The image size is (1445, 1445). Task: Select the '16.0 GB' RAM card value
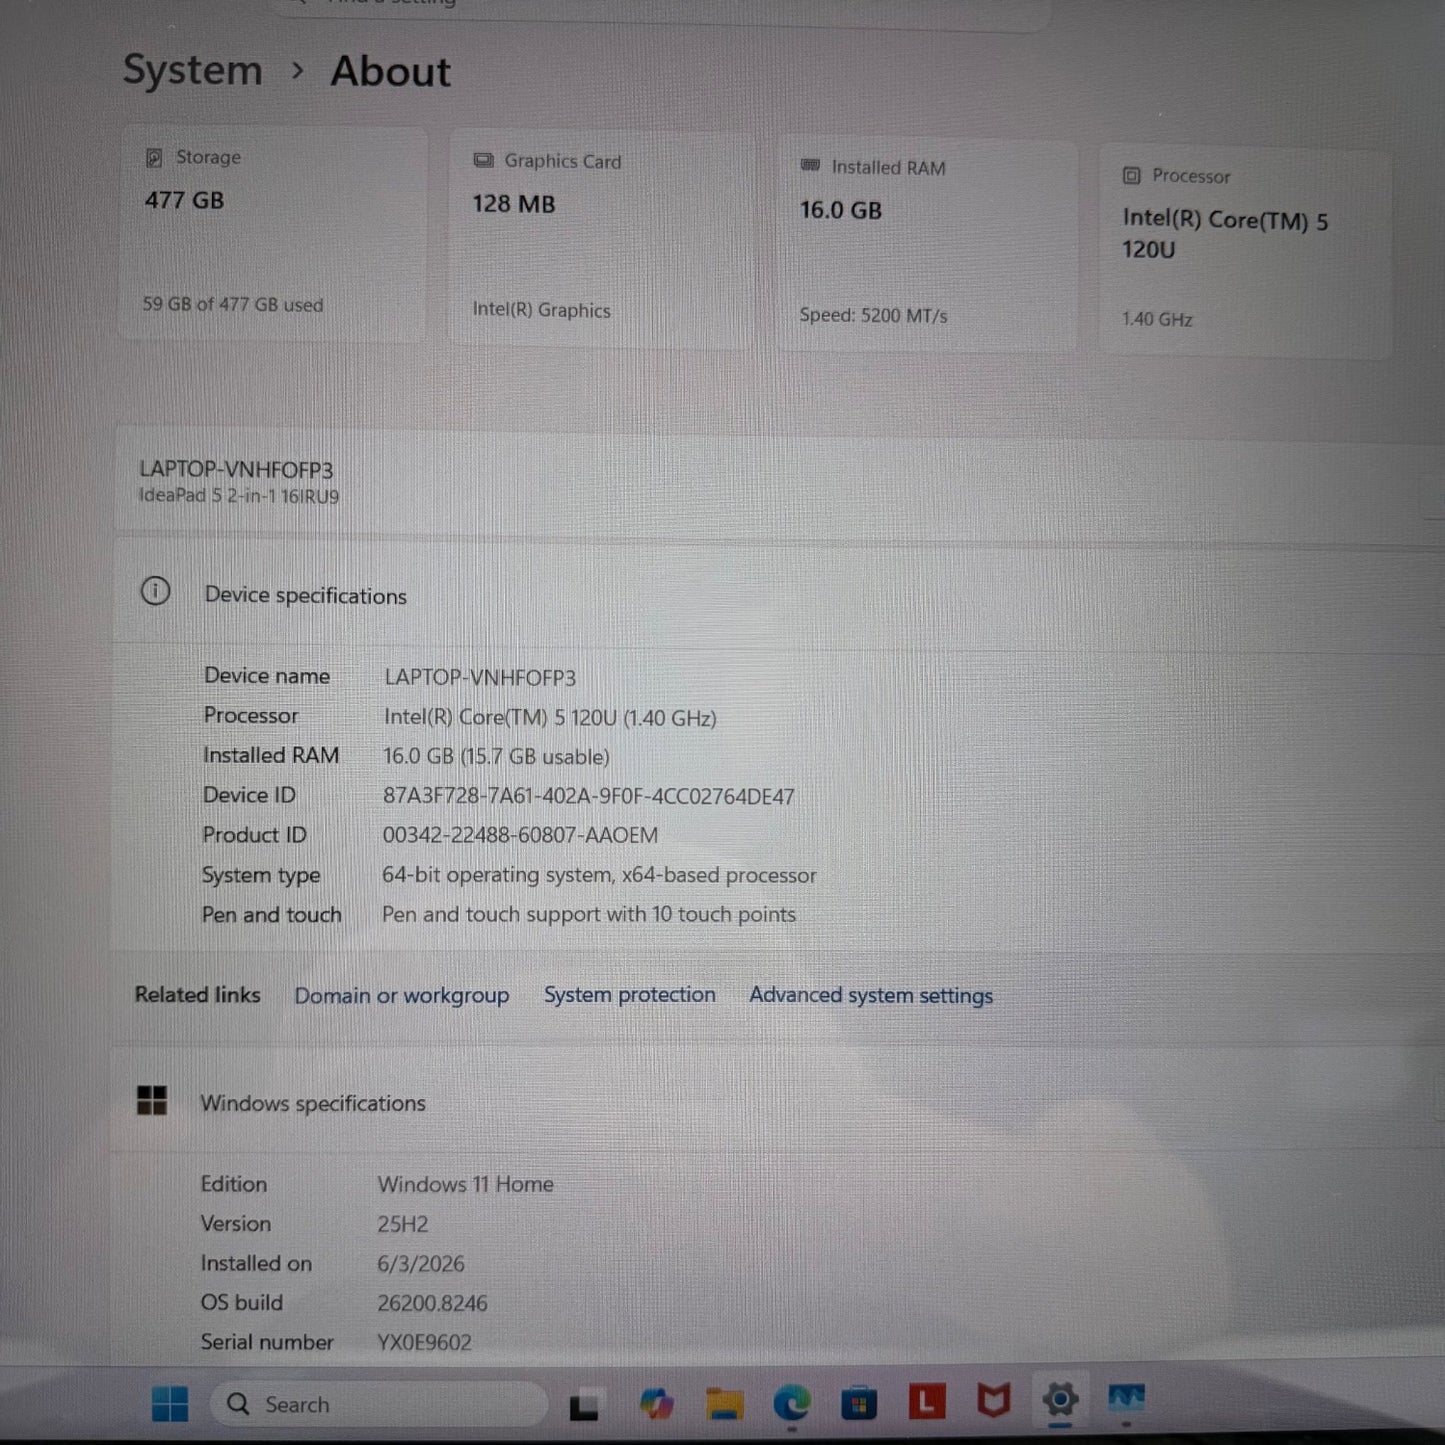tap(841, 210)
